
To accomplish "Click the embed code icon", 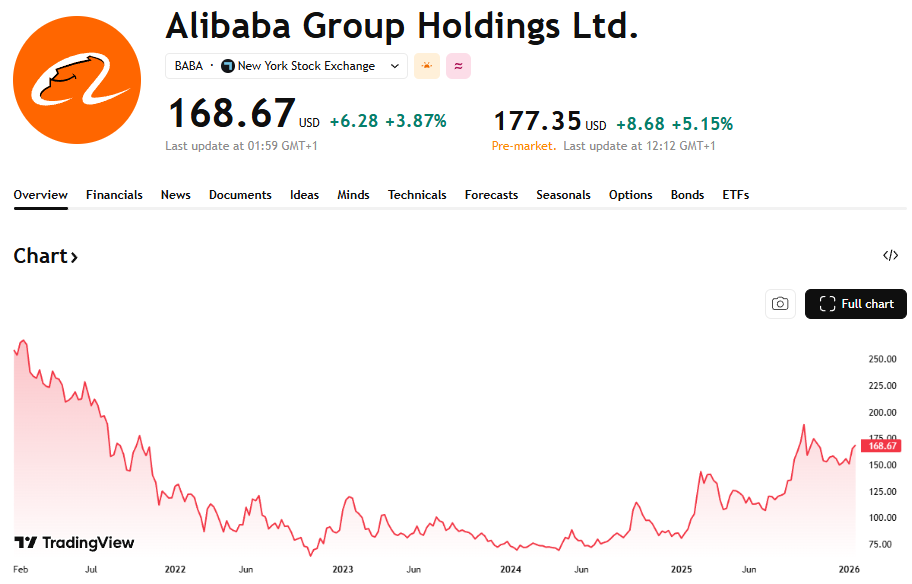I will pos(890,256).
